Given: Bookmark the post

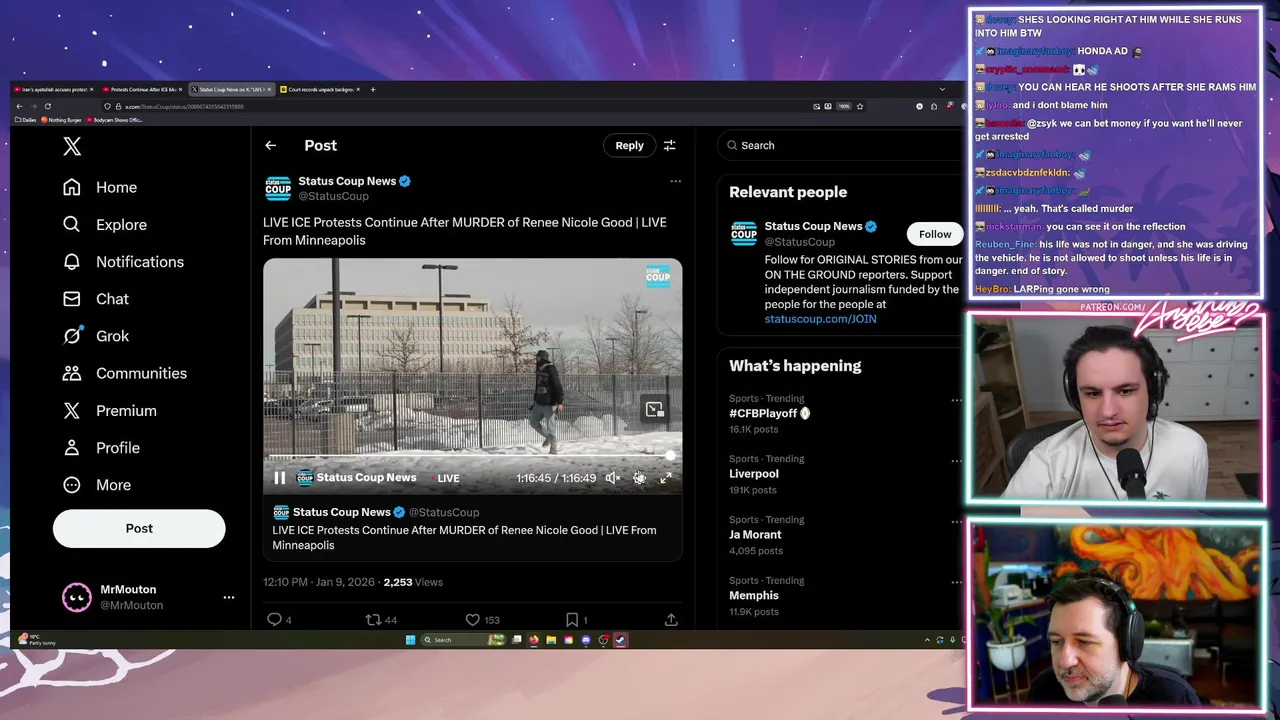Looking at the screenshot, I should 576,620.
